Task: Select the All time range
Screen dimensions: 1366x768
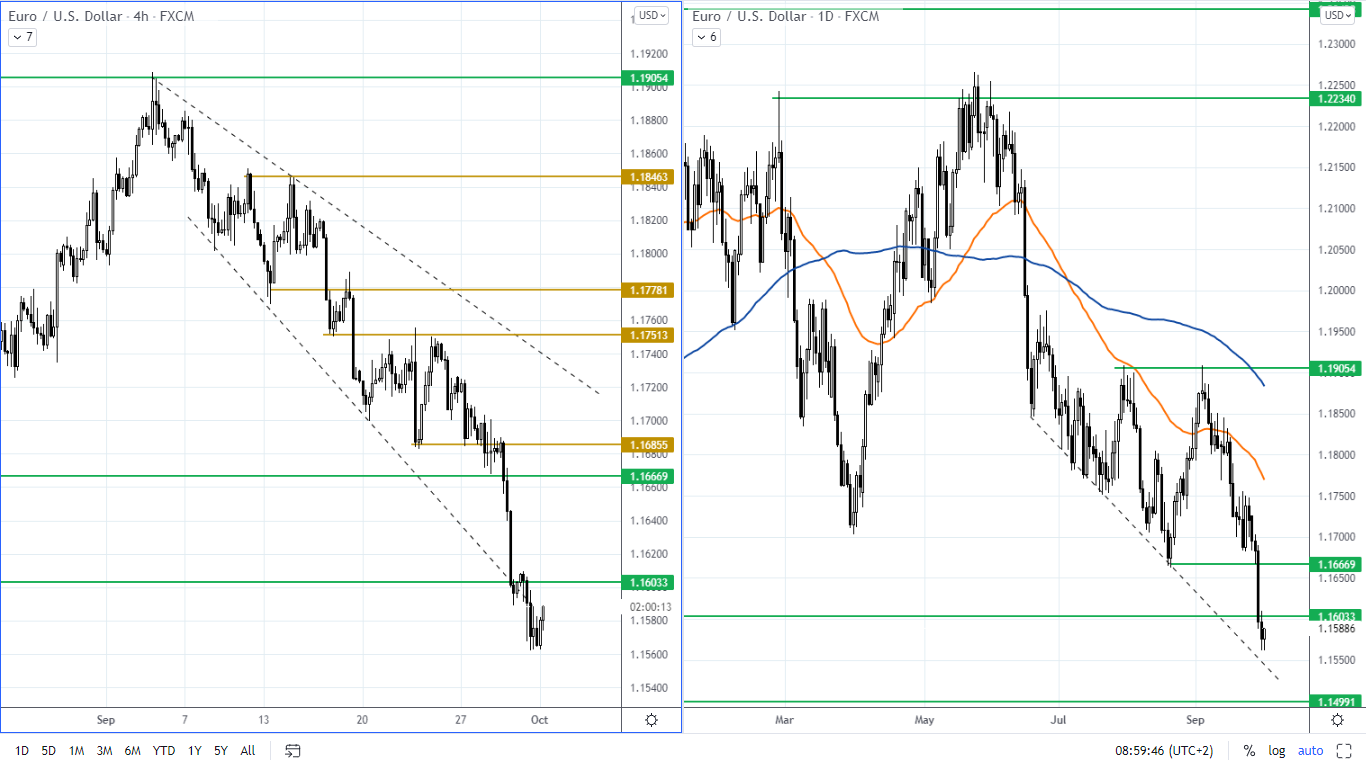Action: click(248, 750)
